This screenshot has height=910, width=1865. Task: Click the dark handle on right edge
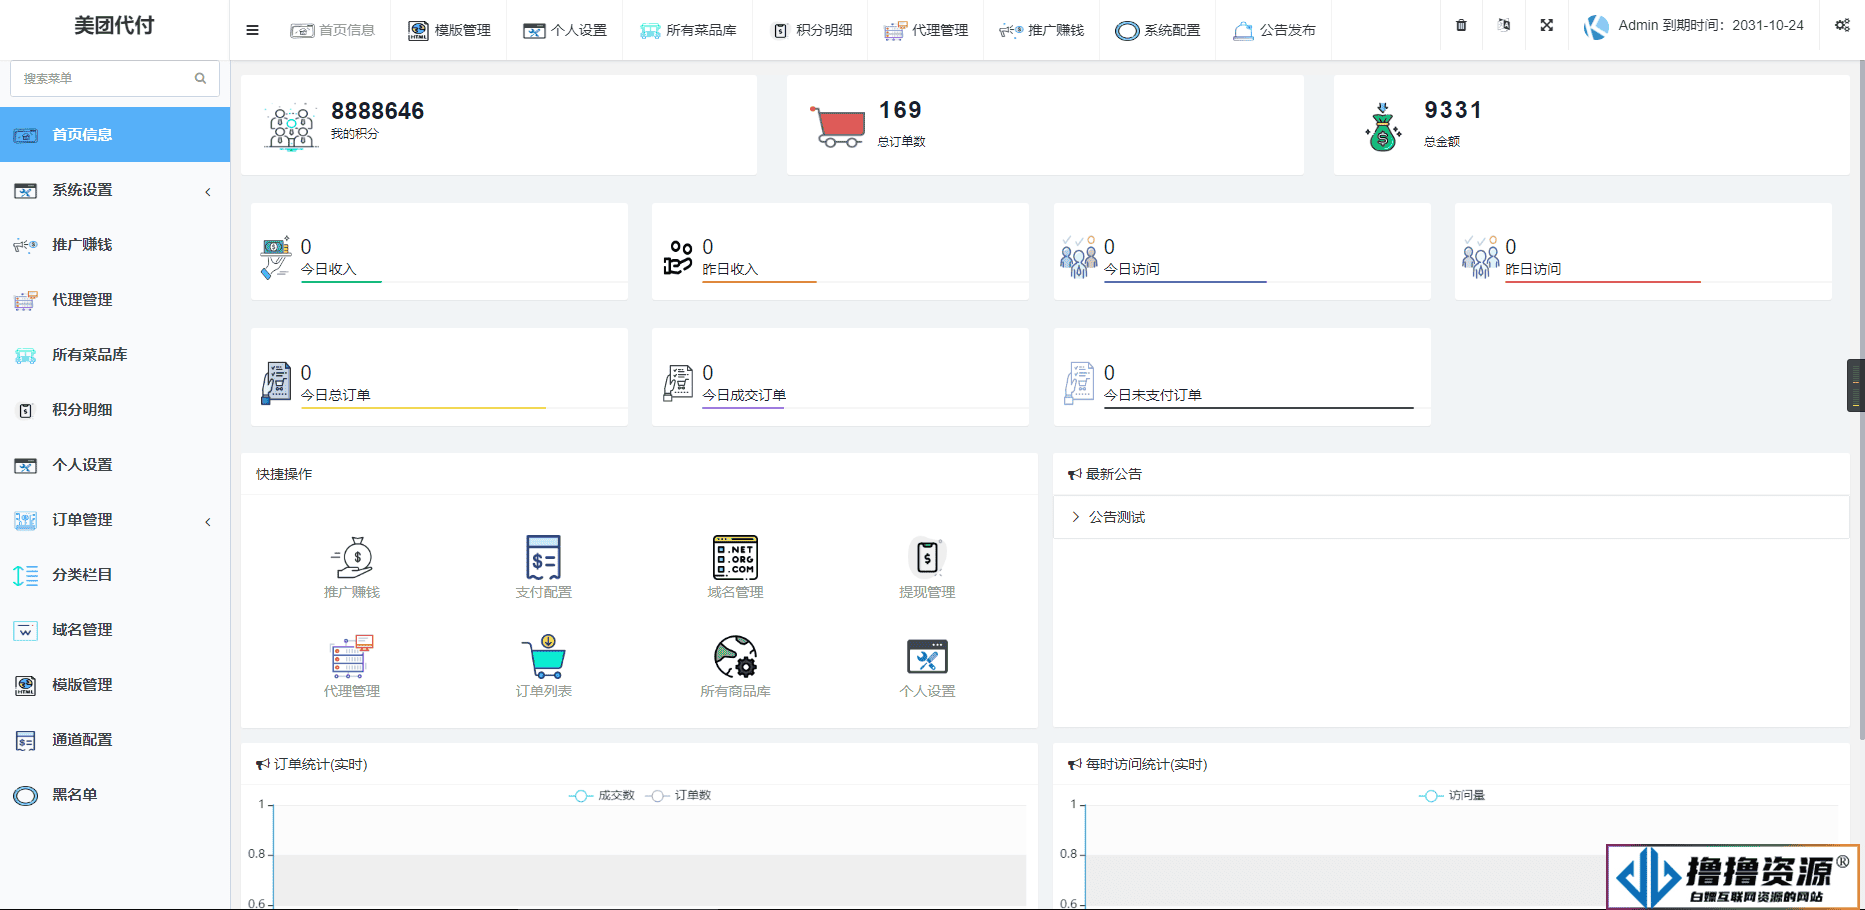(x=1856, y=385)
